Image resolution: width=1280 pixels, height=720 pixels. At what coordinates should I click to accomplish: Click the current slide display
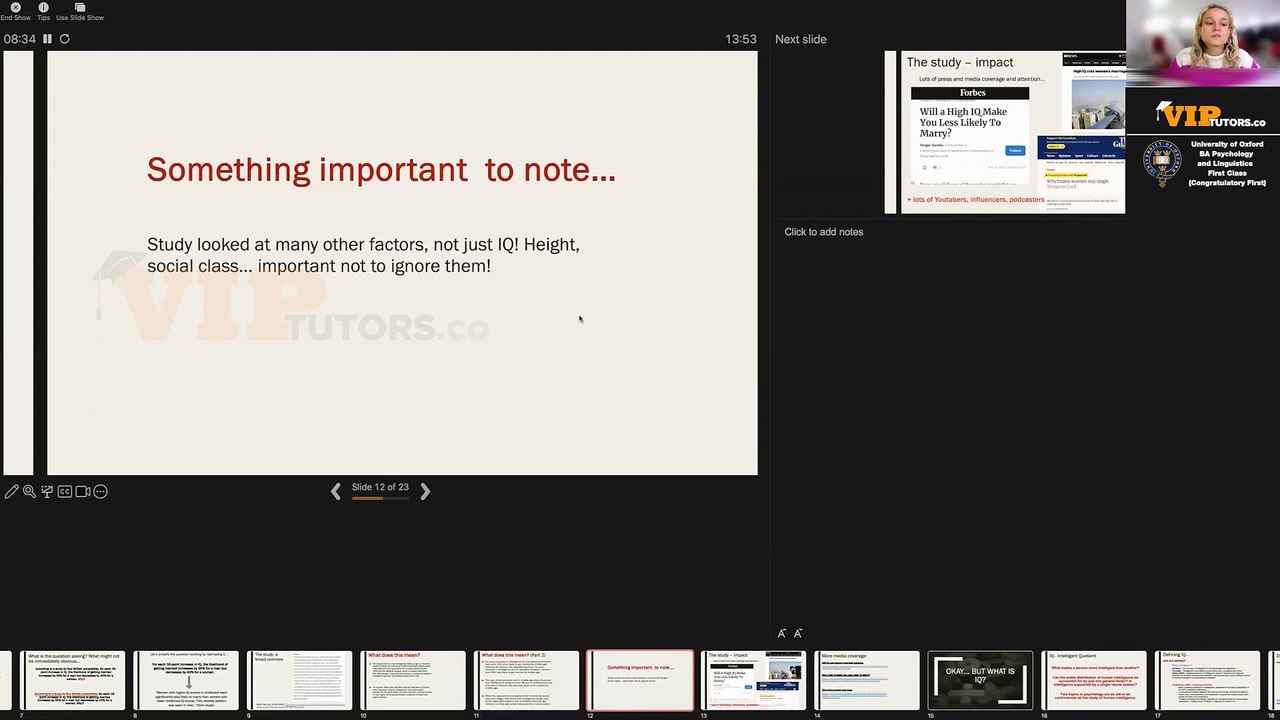[x=402, y=263]
